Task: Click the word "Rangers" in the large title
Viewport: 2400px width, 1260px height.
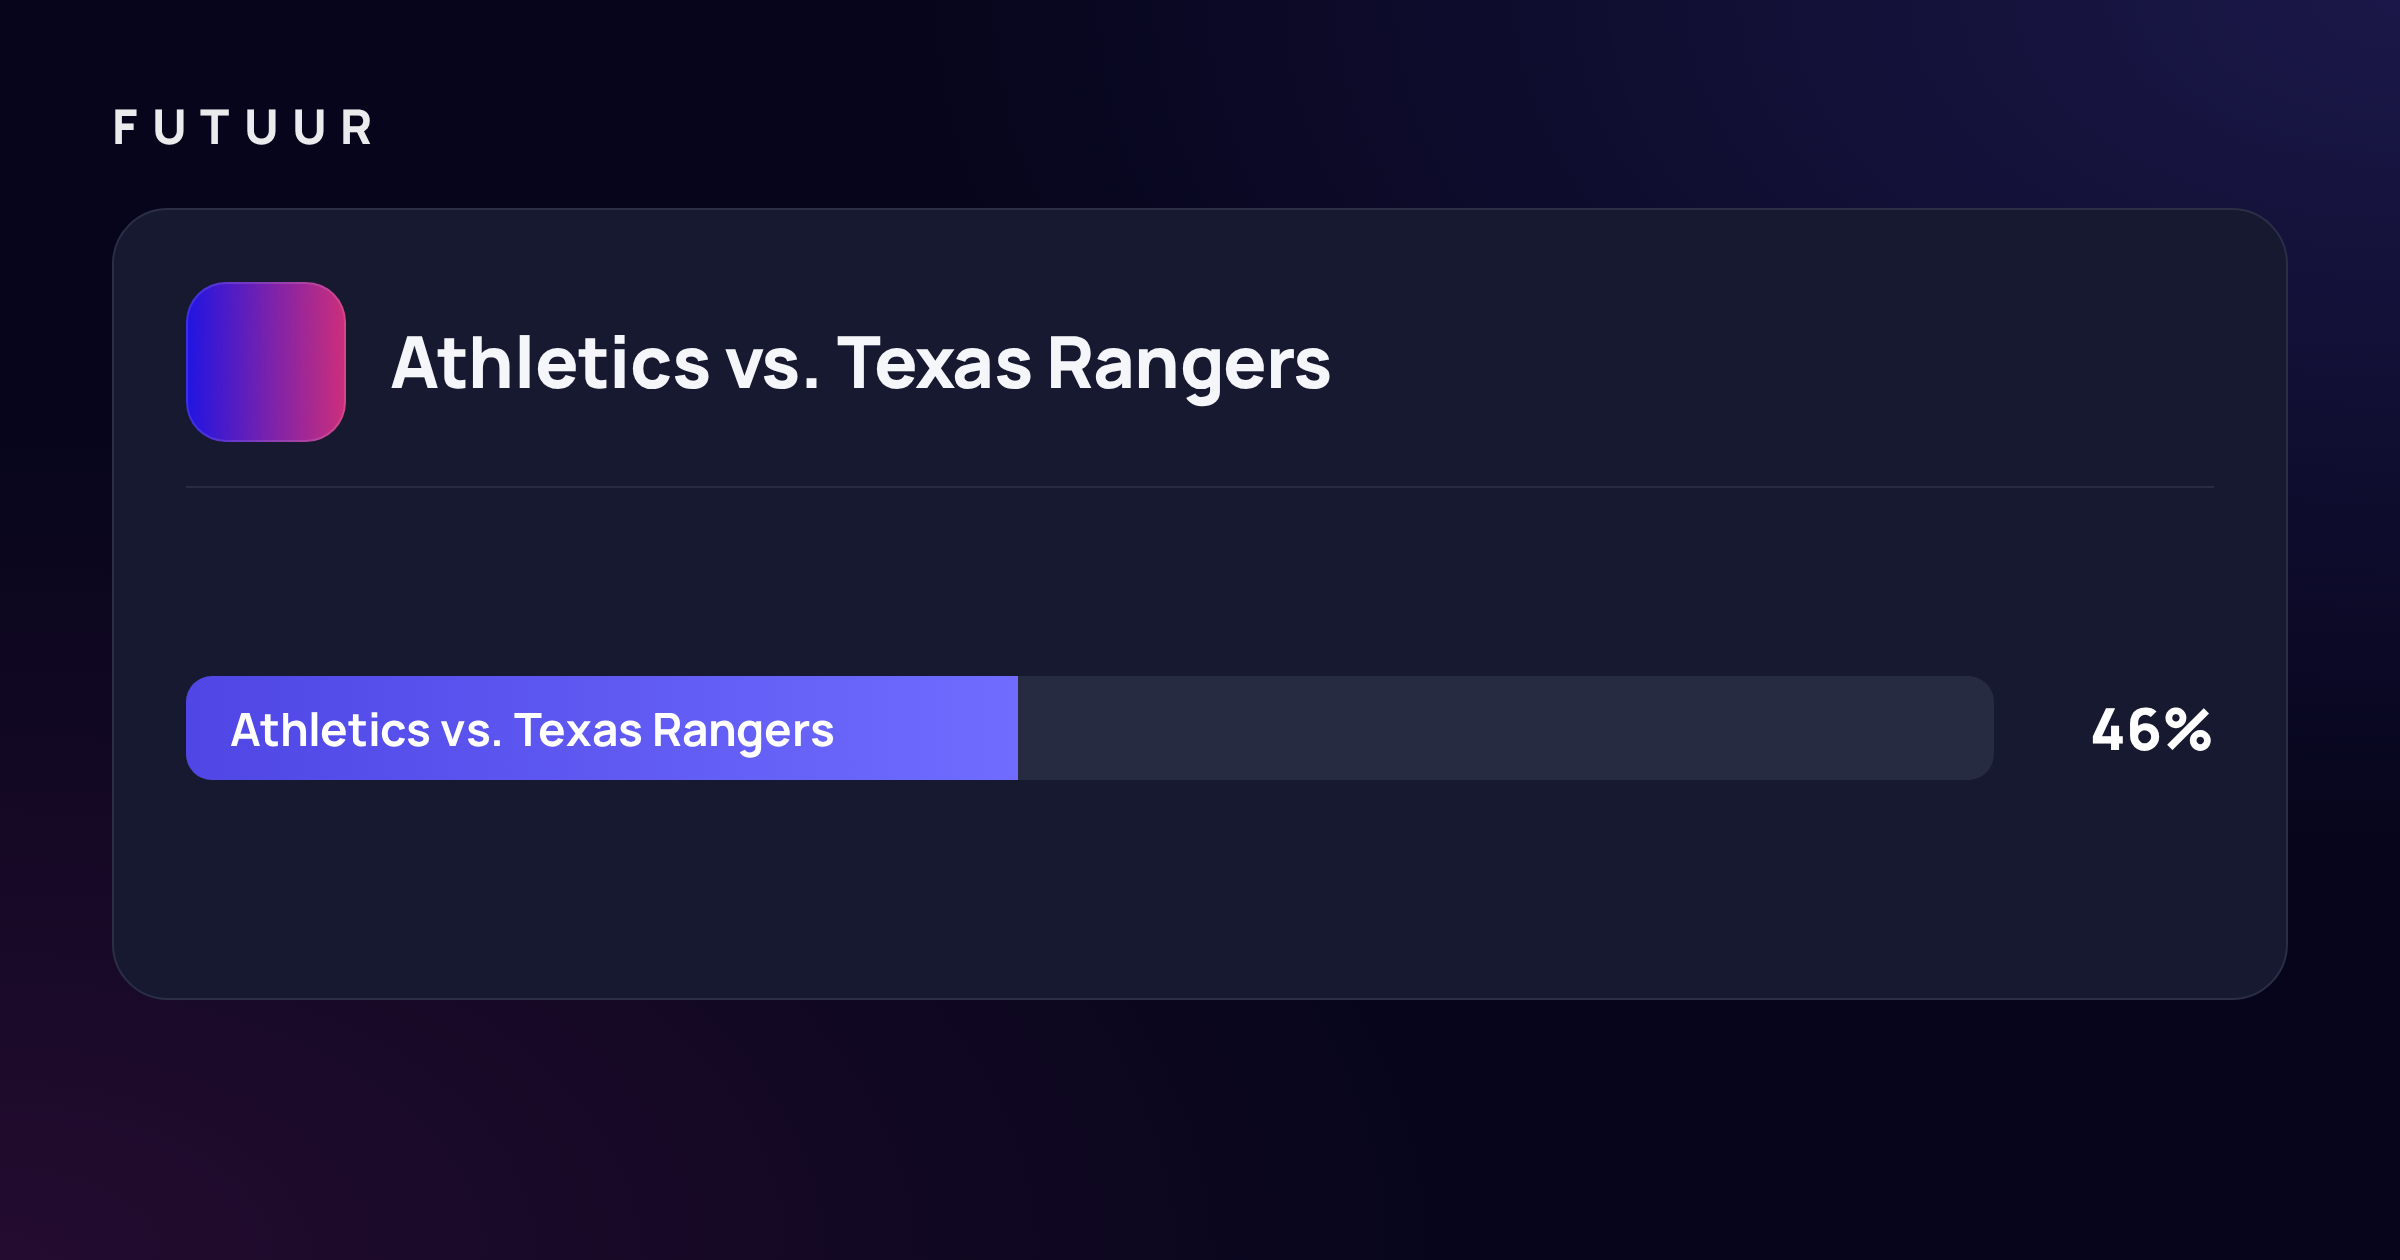Action: tap(1189, 366)
